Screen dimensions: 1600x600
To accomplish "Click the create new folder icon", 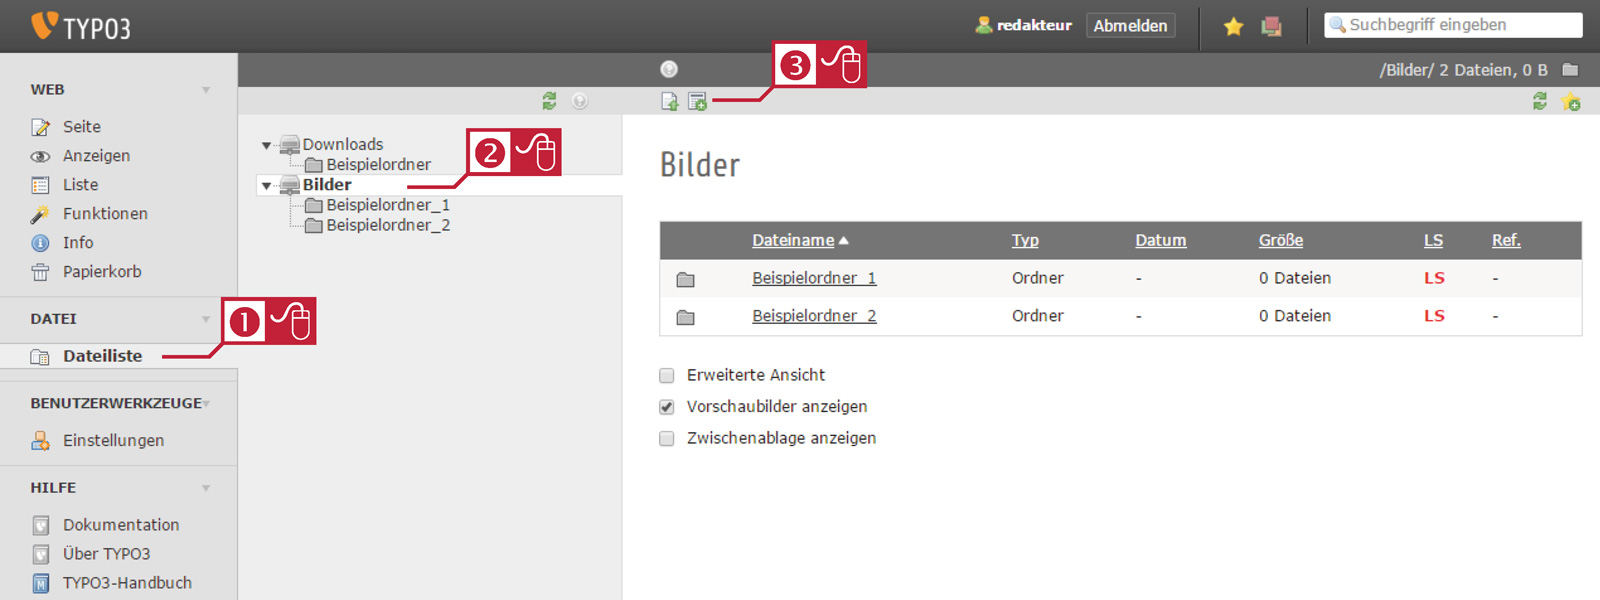I will pyautogui.click(x=697, y=101).
